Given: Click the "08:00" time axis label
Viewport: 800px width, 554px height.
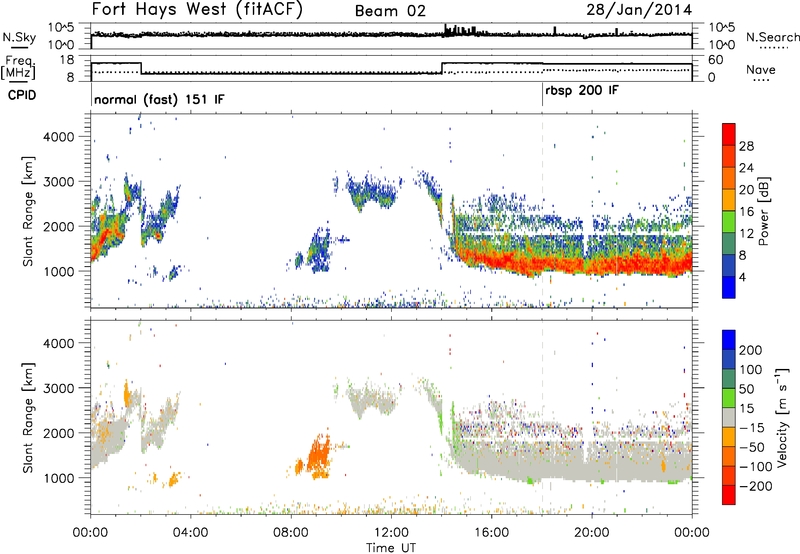Looking at the screenshot, I should [291, 533].
